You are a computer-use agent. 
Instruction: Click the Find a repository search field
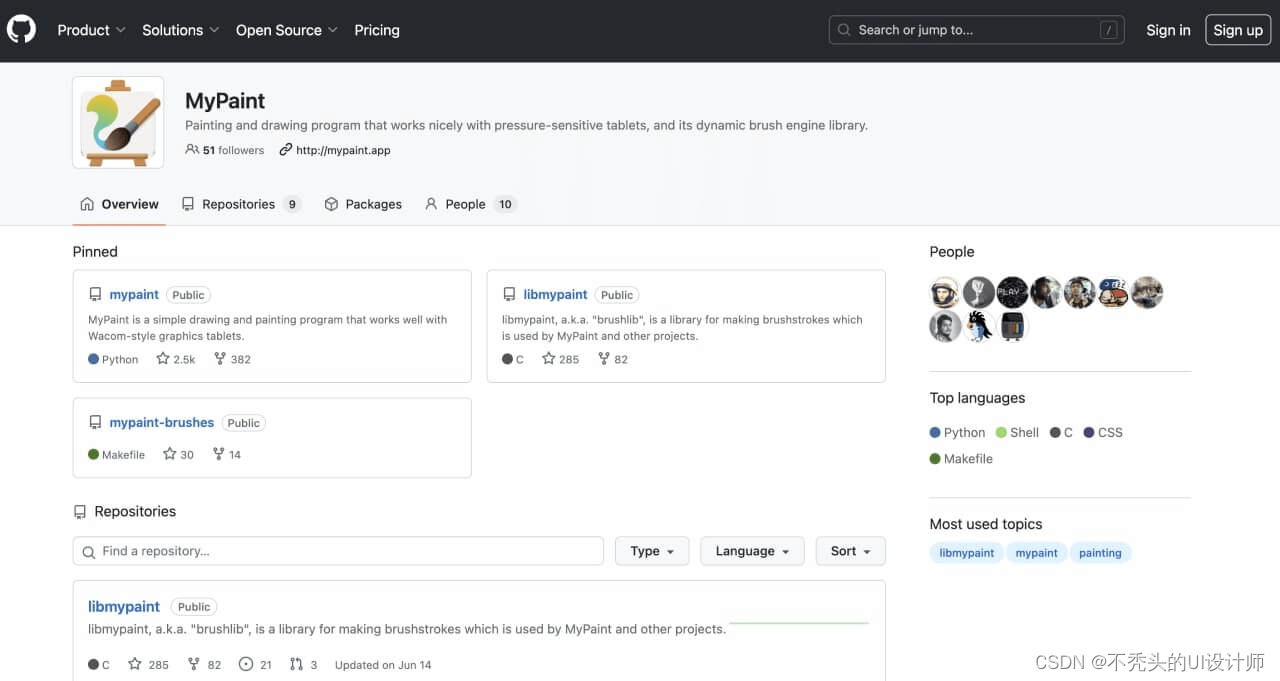[x=338, y=551]
